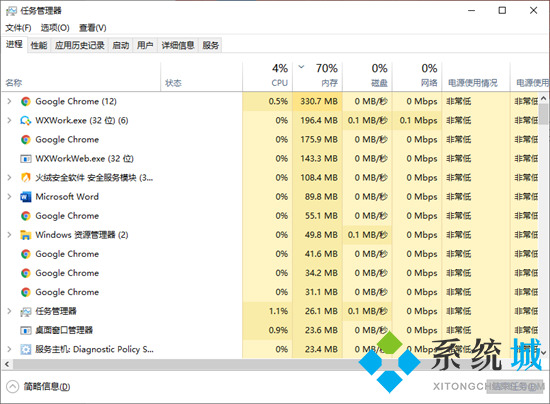Click Chrome icon in the 41.6 MB row
The image size is (550, 404).
[x=26, y=254]
